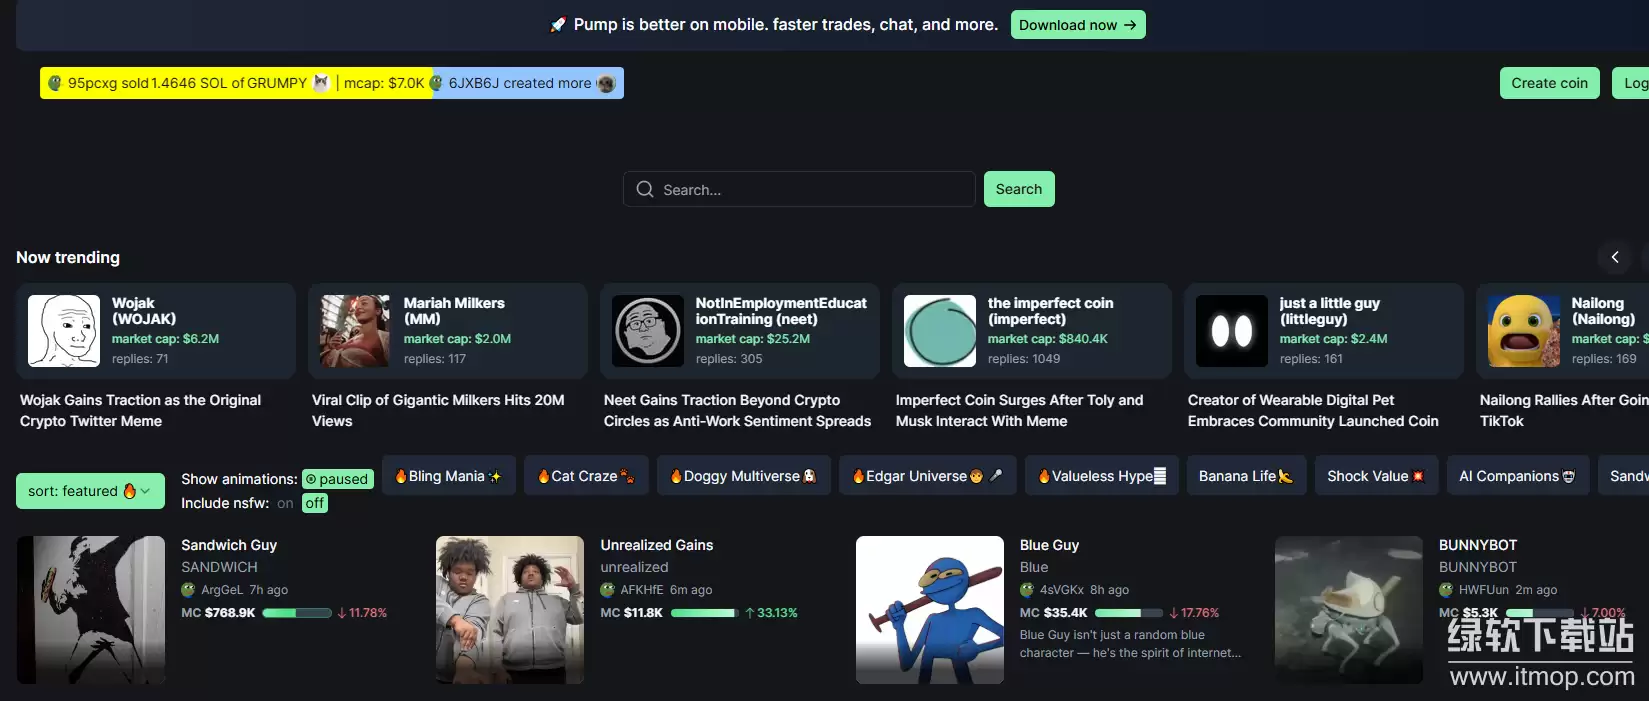The image size is (1649, 701).
Task: Click the Unrealized Gains market cap progress bar
Action: click(704, 613)
